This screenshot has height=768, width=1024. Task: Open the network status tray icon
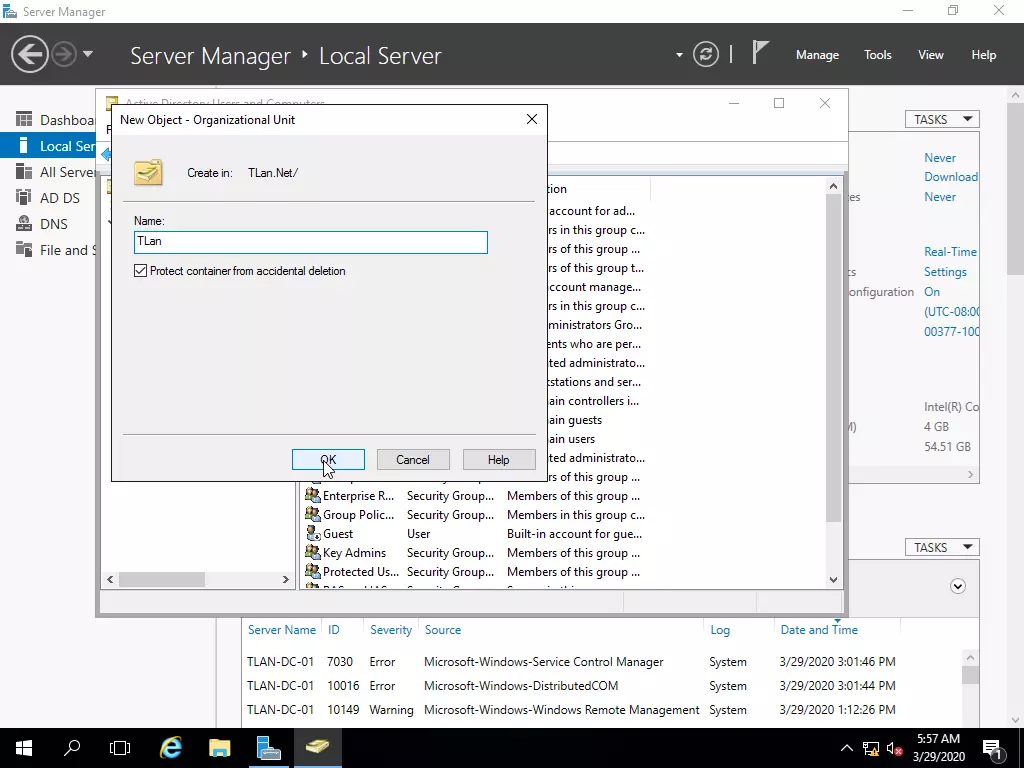click(871, 748)
